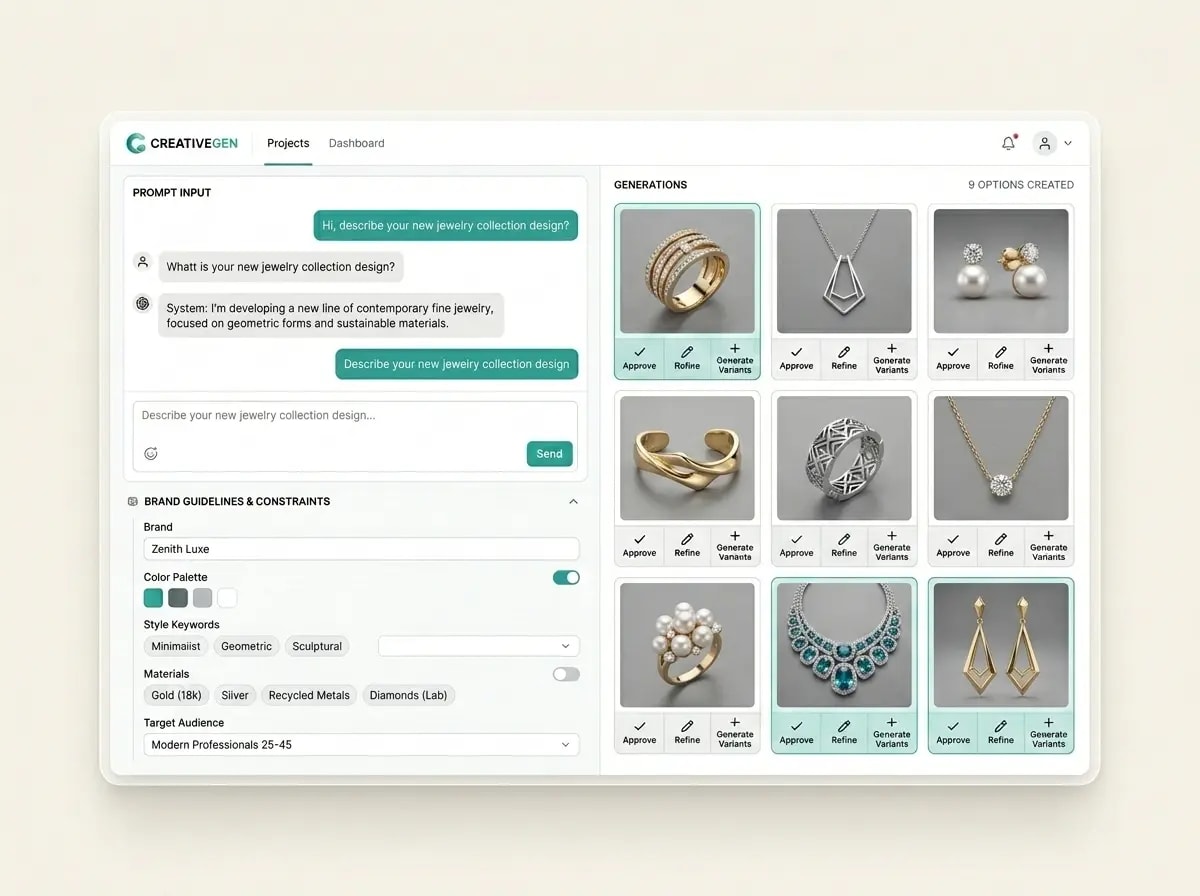Refine the stacked gold band ring
The image size is (1200, 896).
[687, 358]
